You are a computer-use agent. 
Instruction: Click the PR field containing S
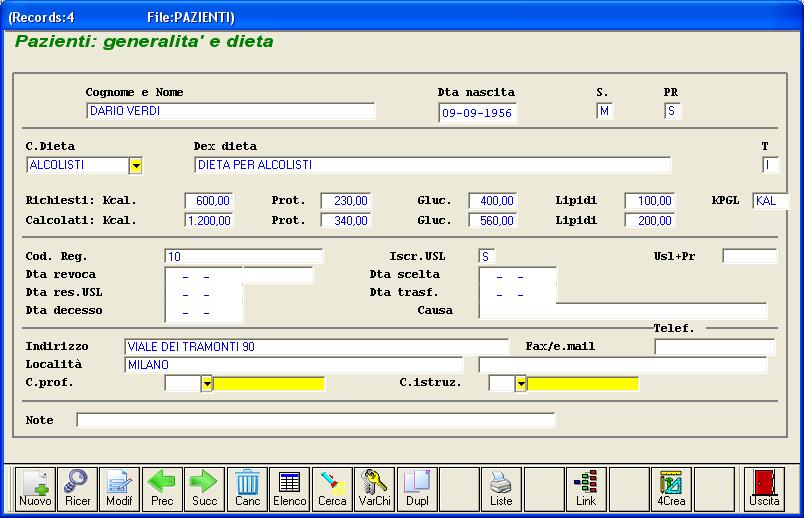coord(673,111)
